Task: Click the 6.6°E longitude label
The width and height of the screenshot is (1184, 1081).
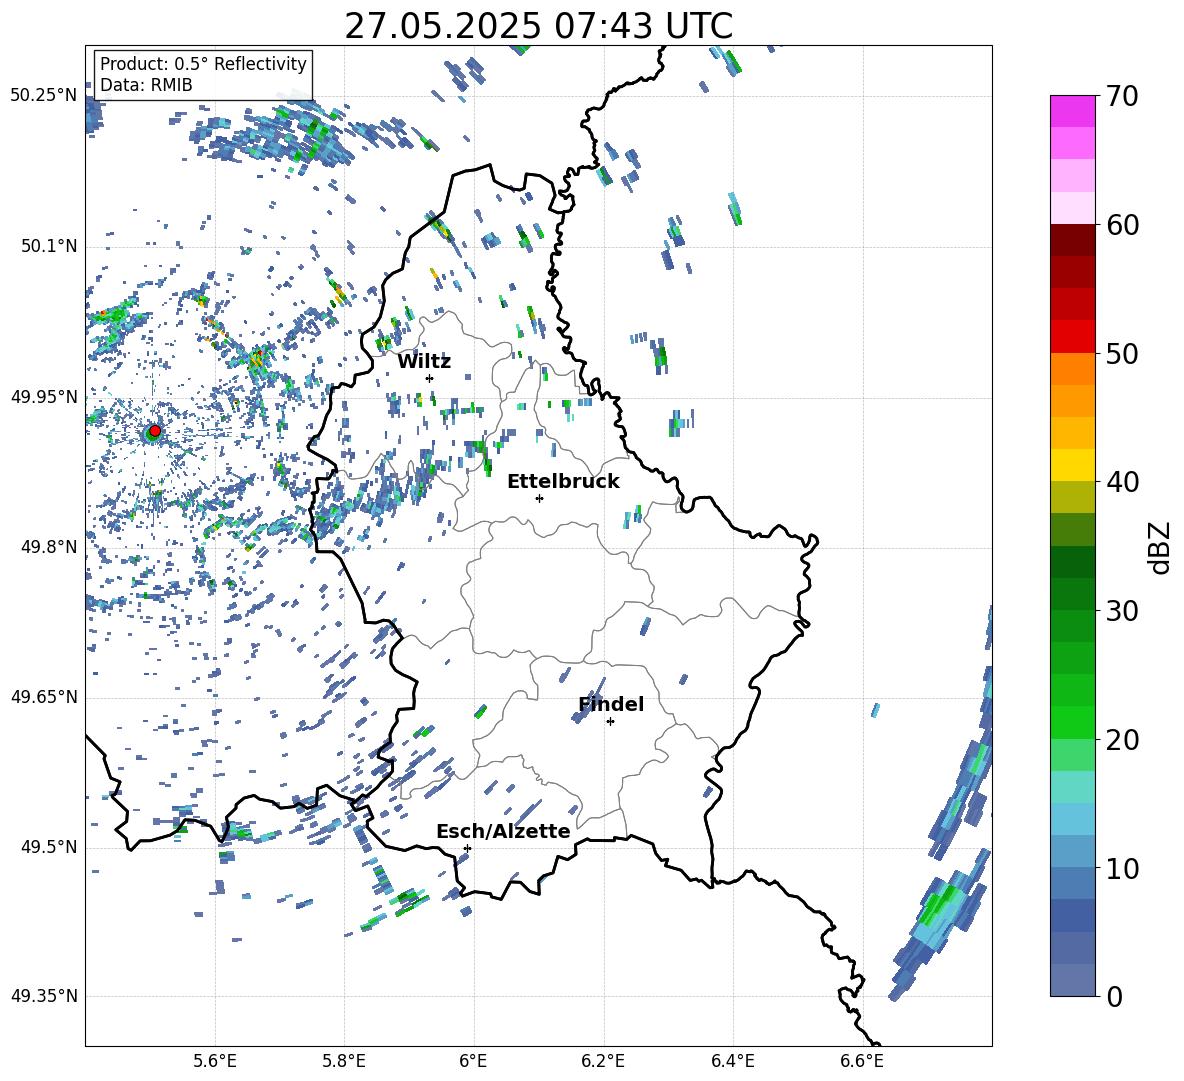Action: [862, 1061]
